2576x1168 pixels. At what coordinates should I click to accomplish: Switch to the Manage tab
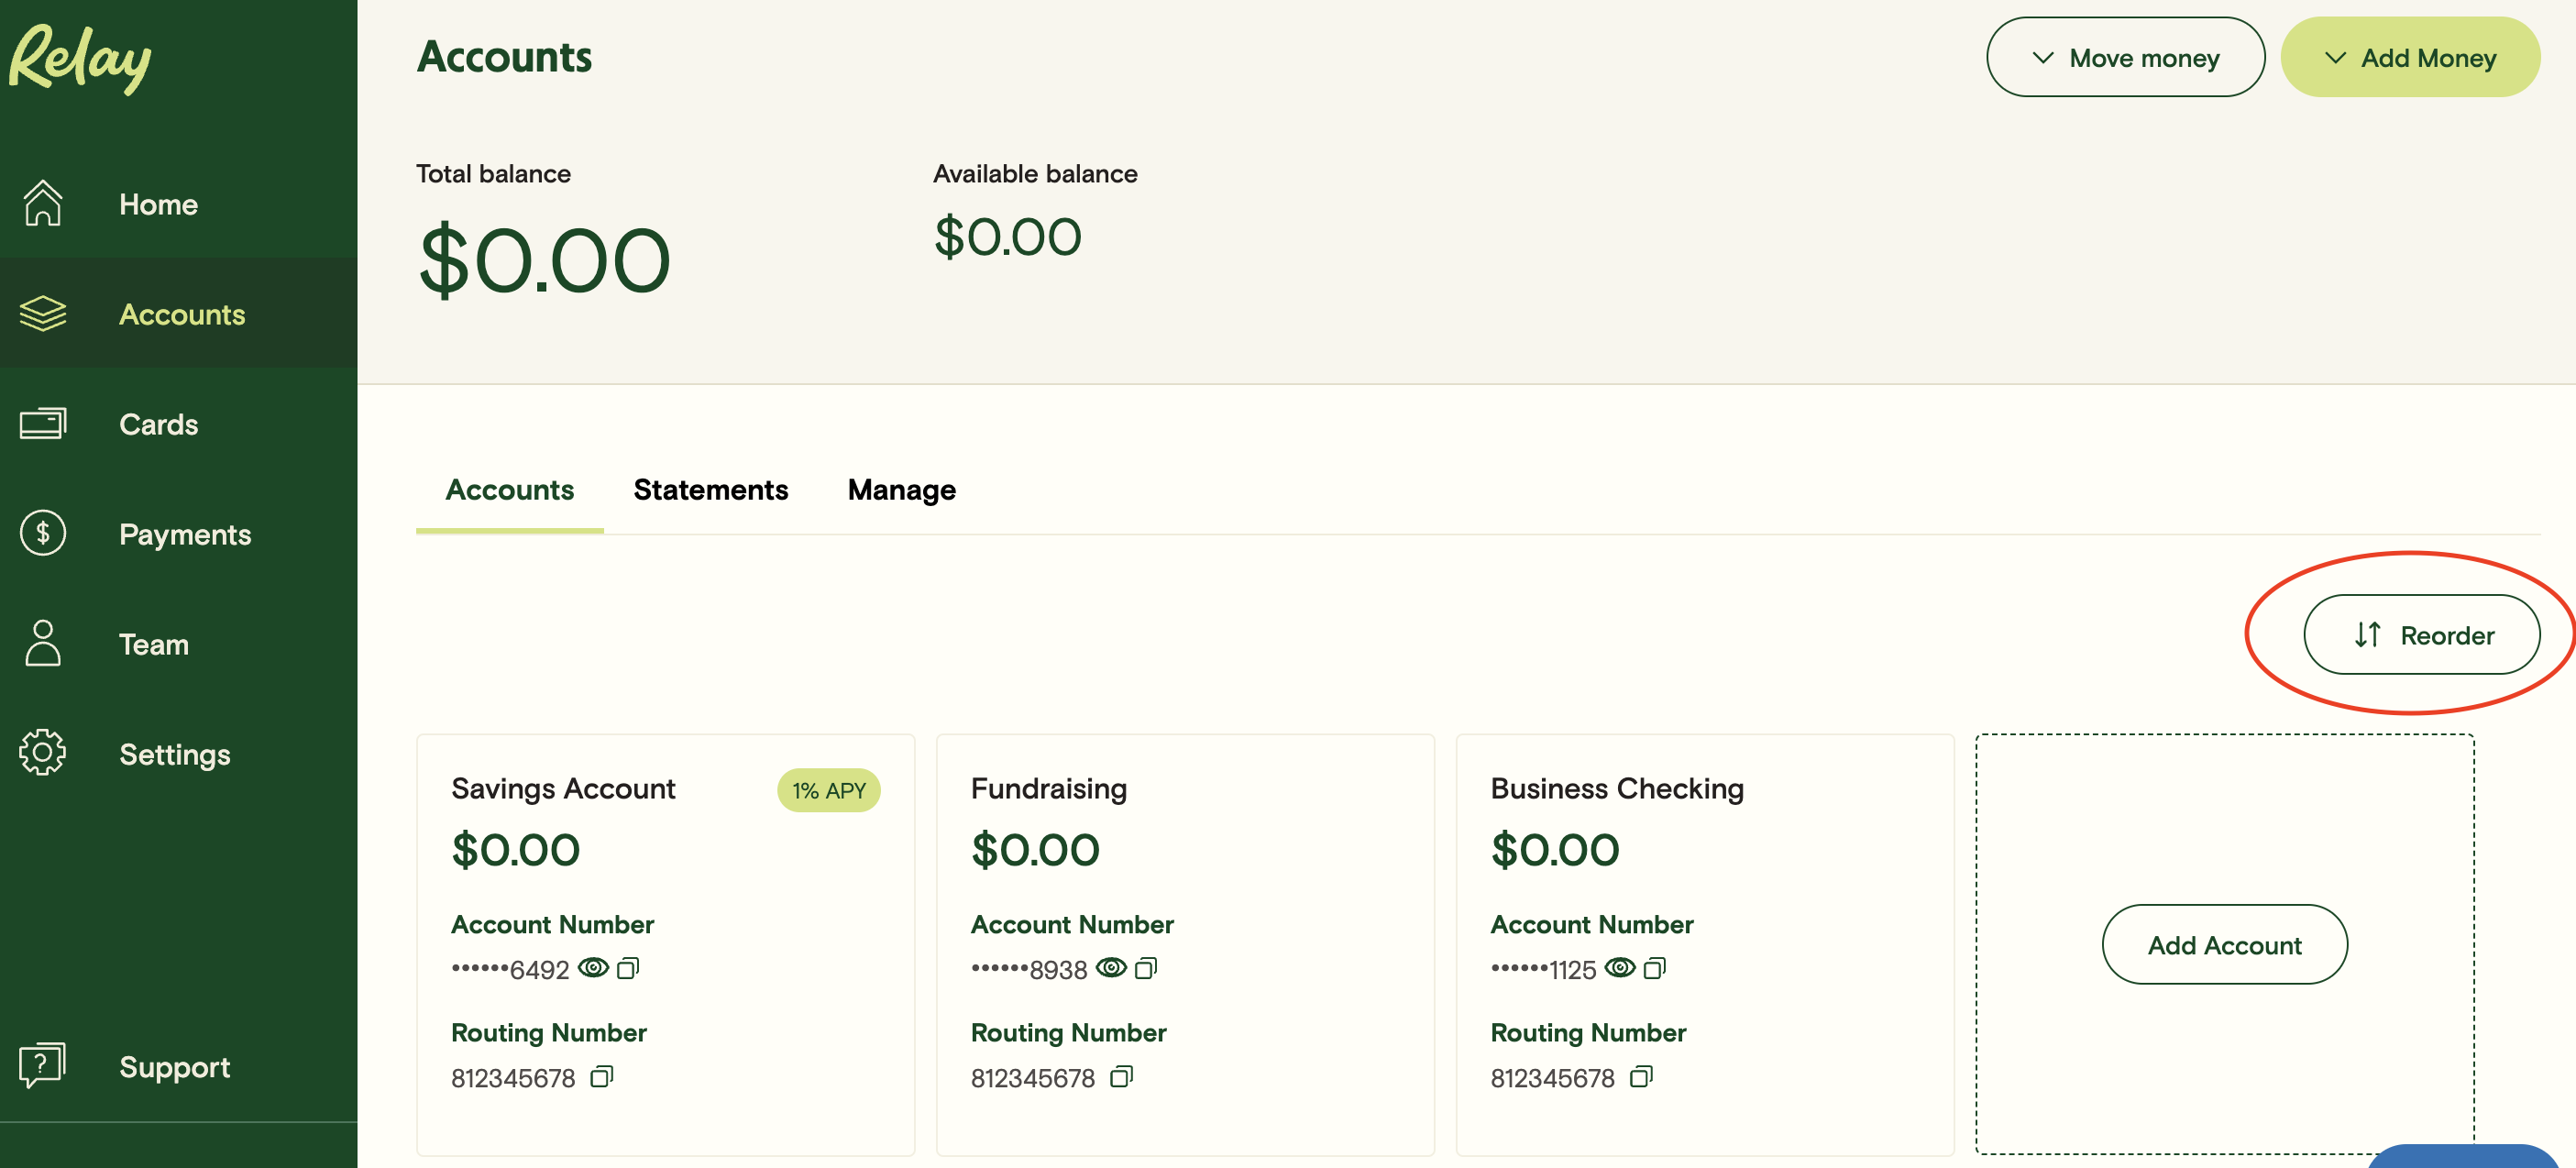[x=902, y=490]
